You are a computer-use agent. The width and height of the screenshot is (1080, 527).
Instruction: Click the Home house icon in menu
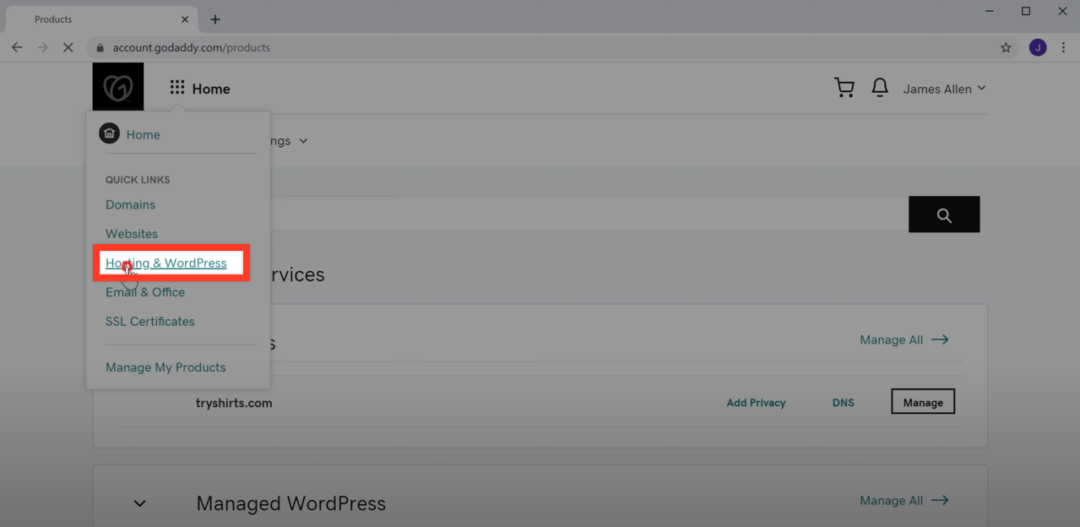[x=109, y=134]
